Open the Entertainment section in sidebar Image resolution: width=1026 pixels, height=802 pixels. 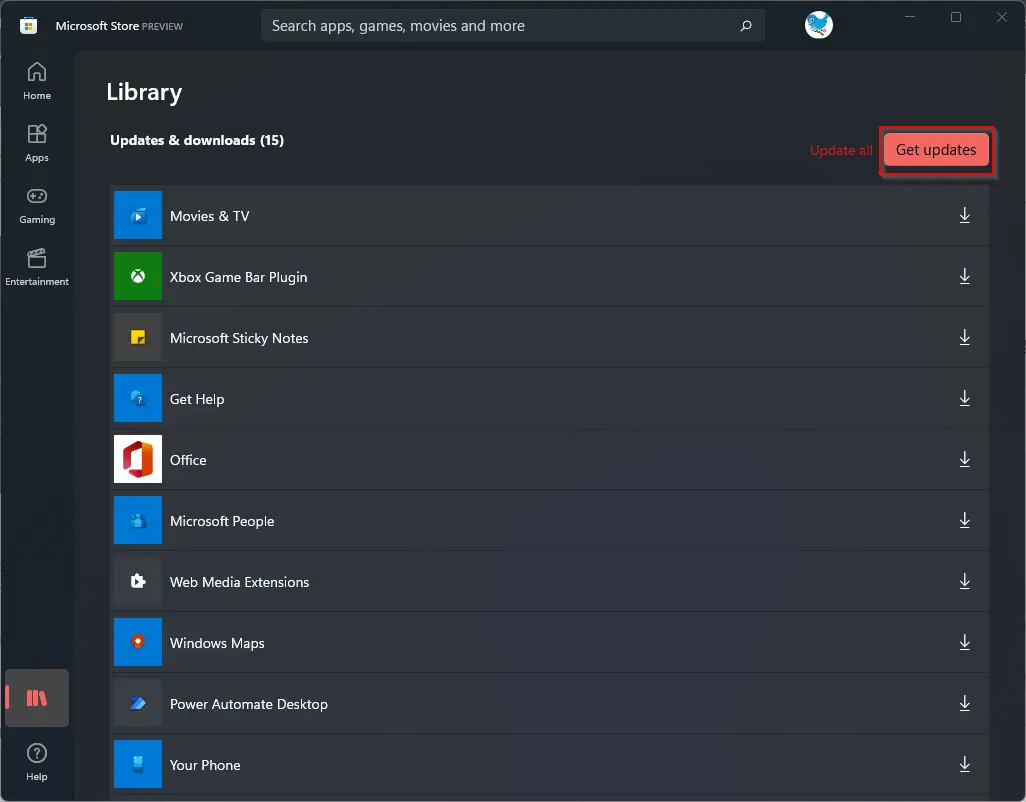click(37, 267)
